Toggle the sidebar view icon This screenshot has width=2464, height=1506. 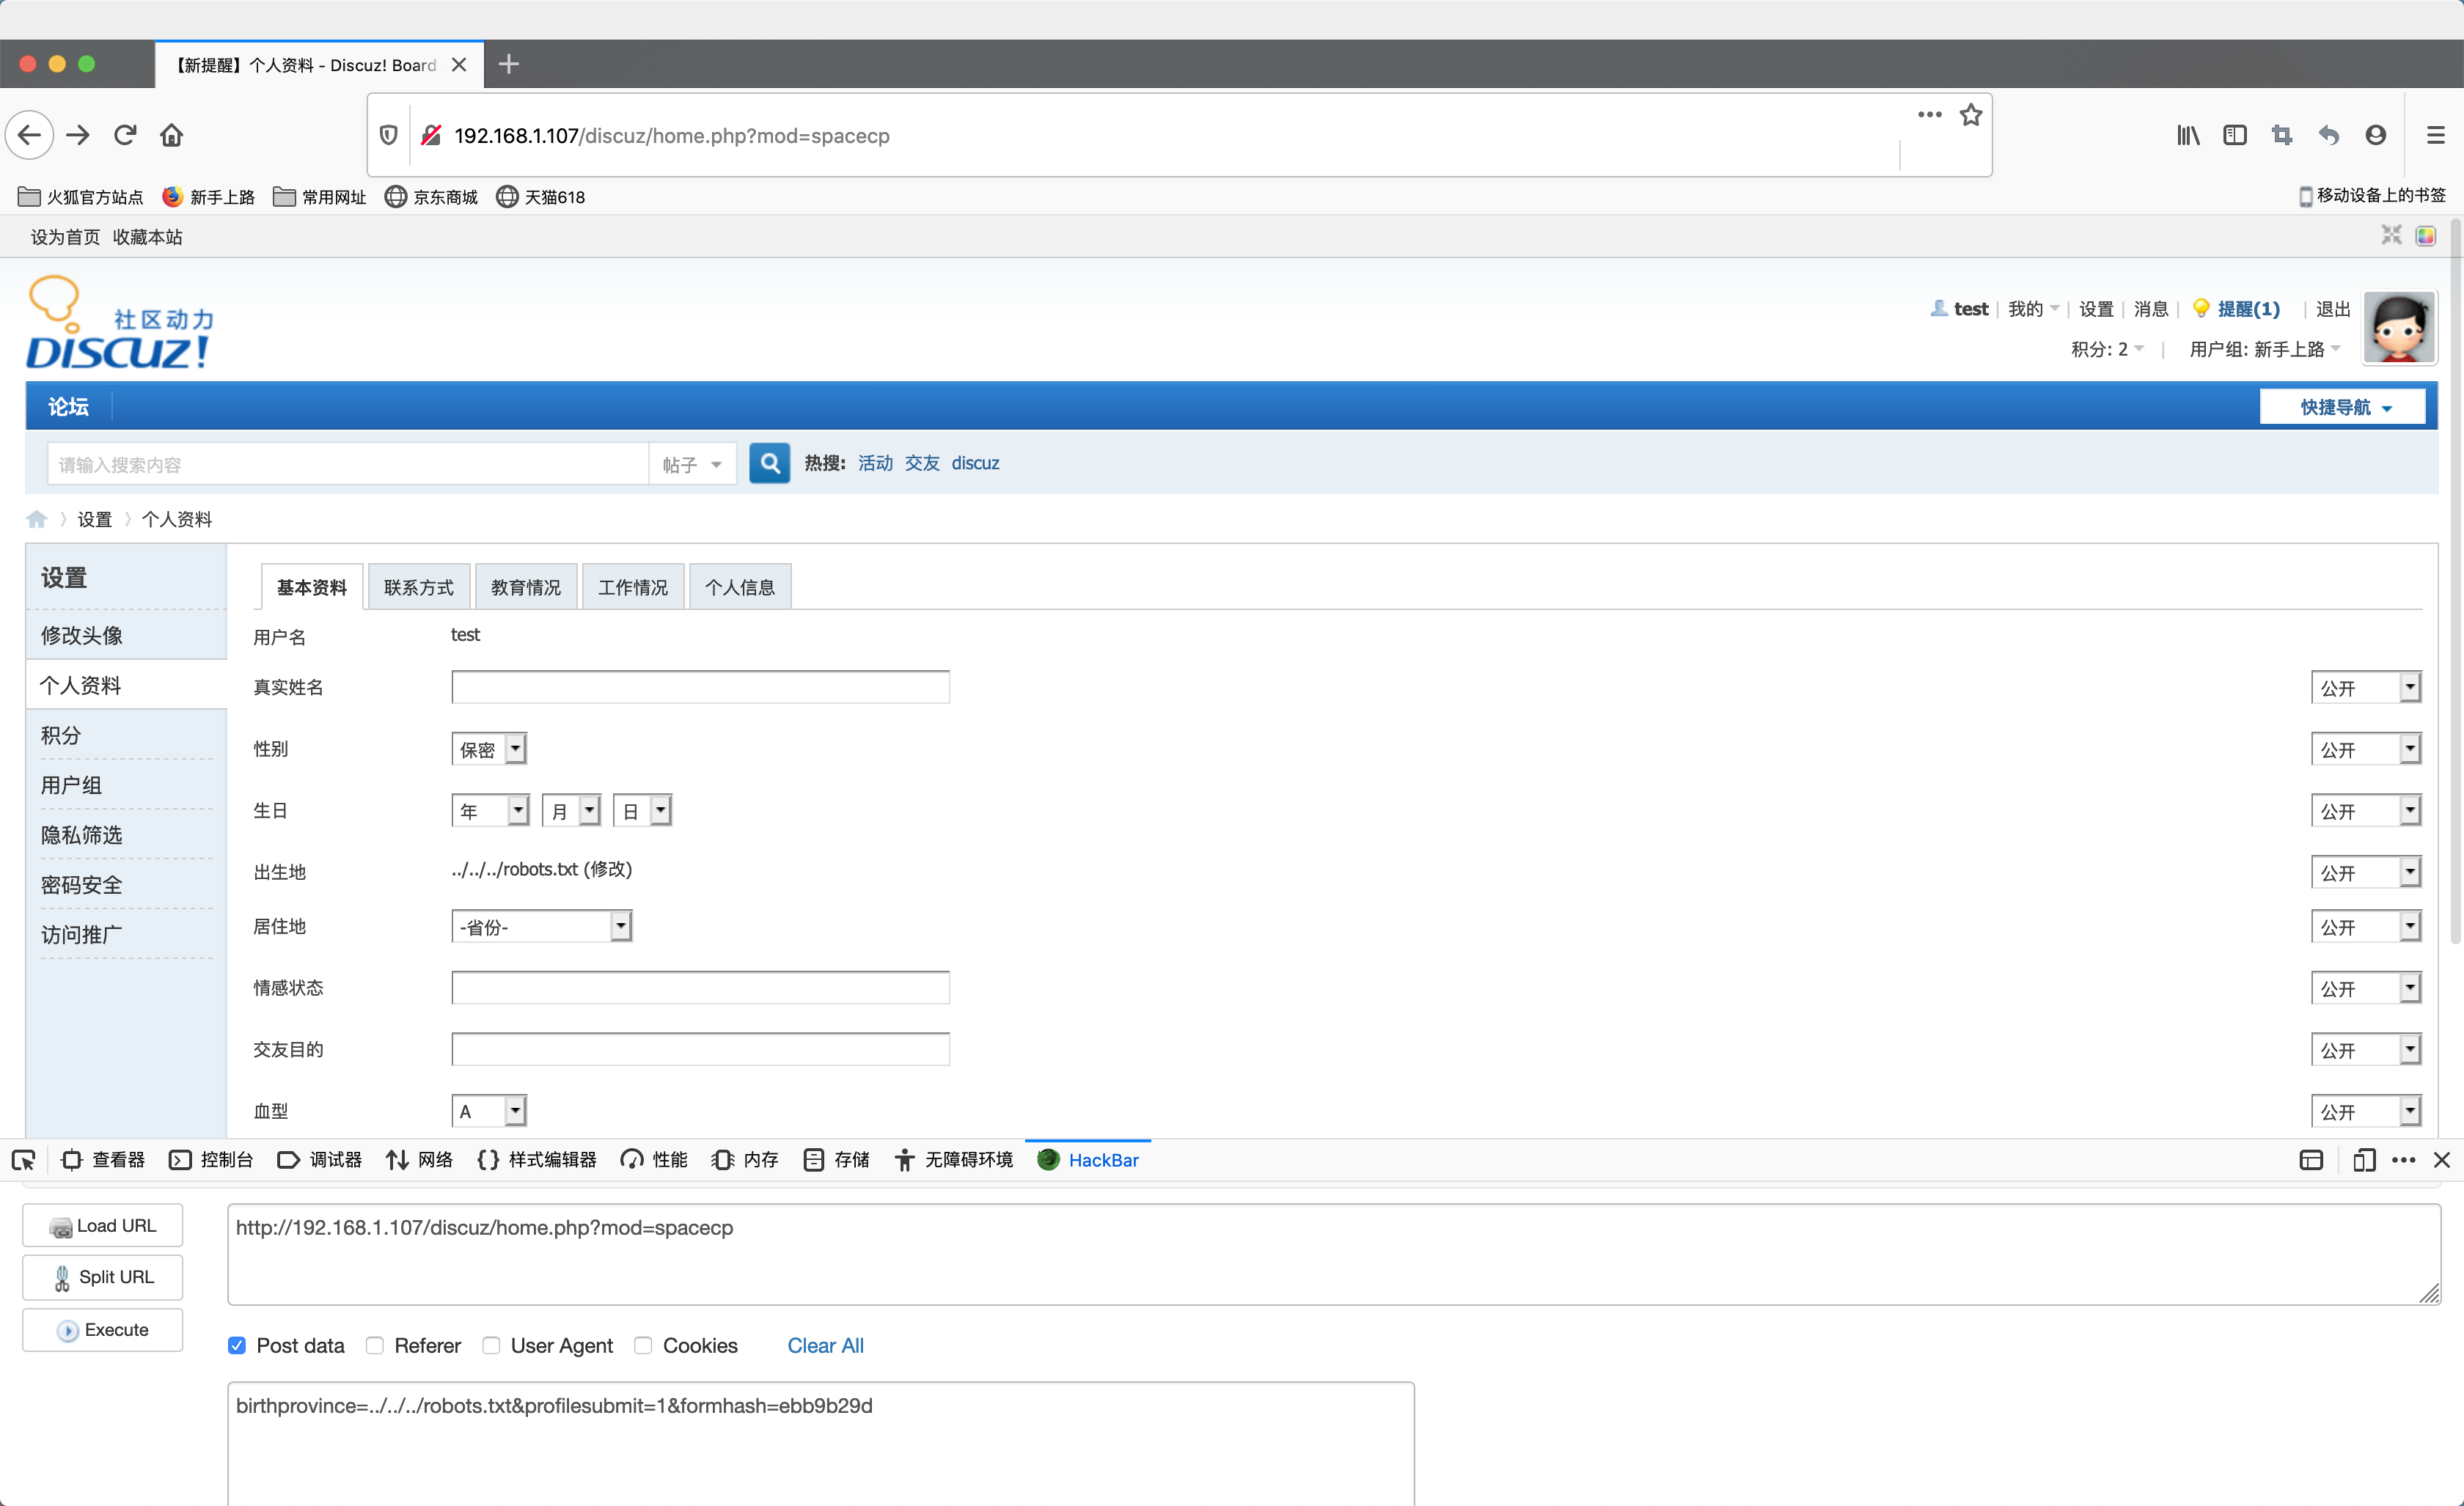pos(2235,135)
